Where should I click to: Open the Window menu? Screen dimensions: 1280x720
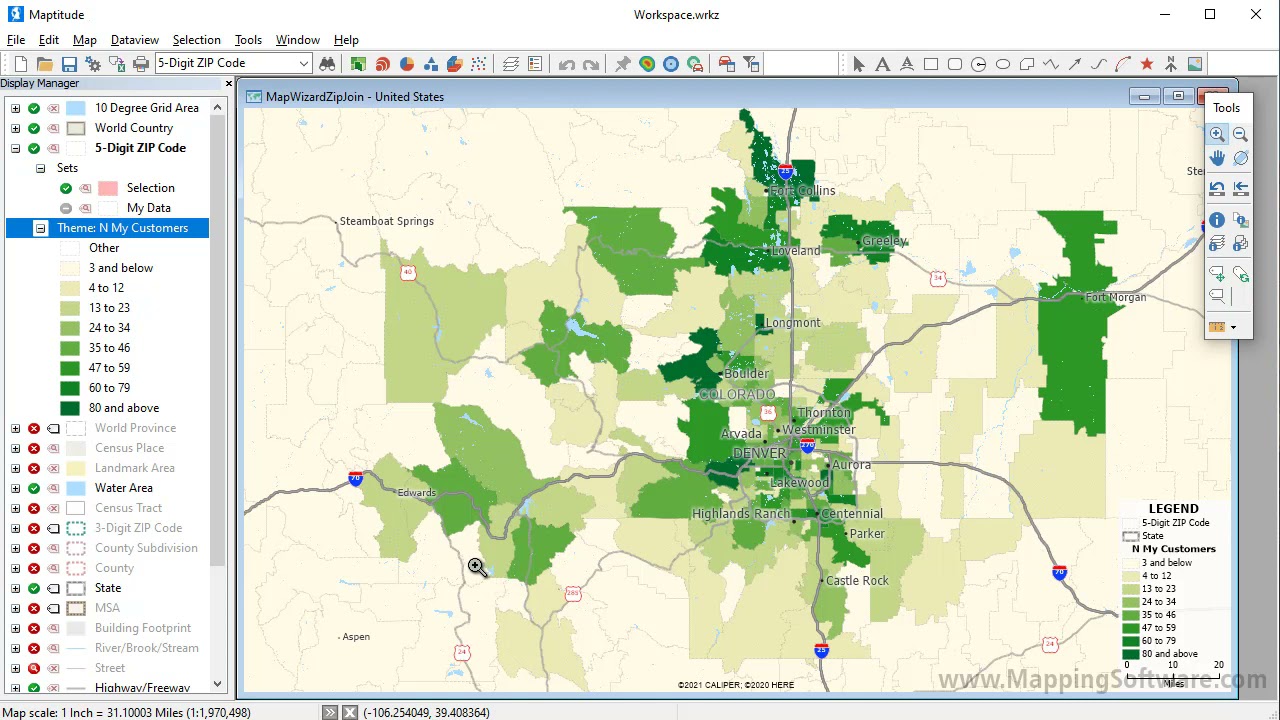[298, 40]
